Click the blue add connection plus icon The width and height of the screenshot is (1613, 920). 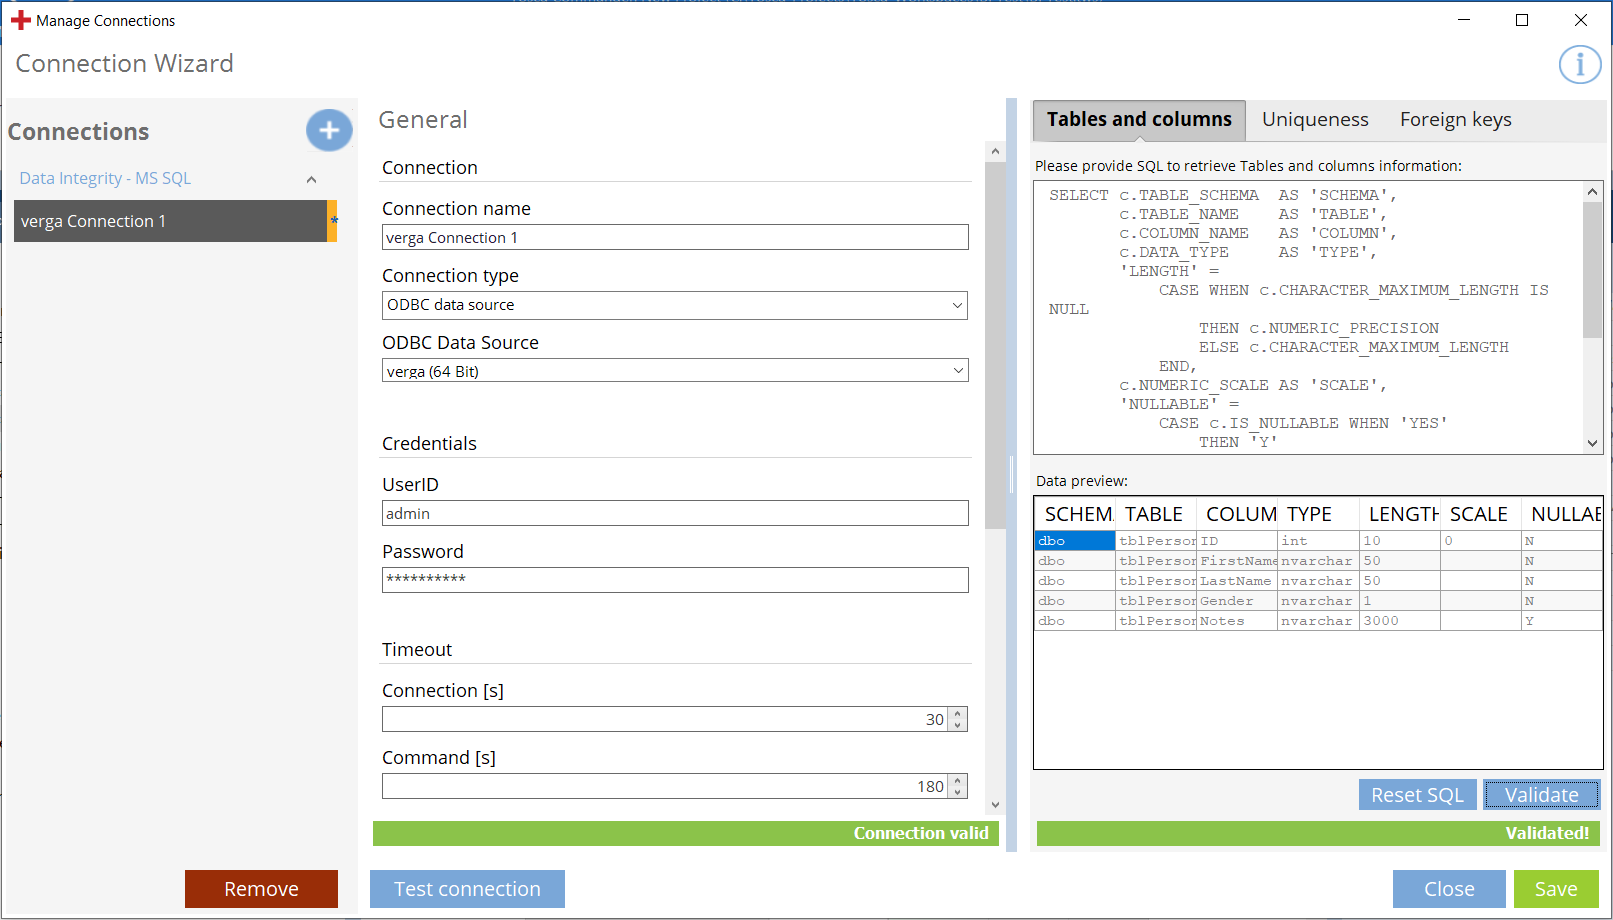pos(329,130)
